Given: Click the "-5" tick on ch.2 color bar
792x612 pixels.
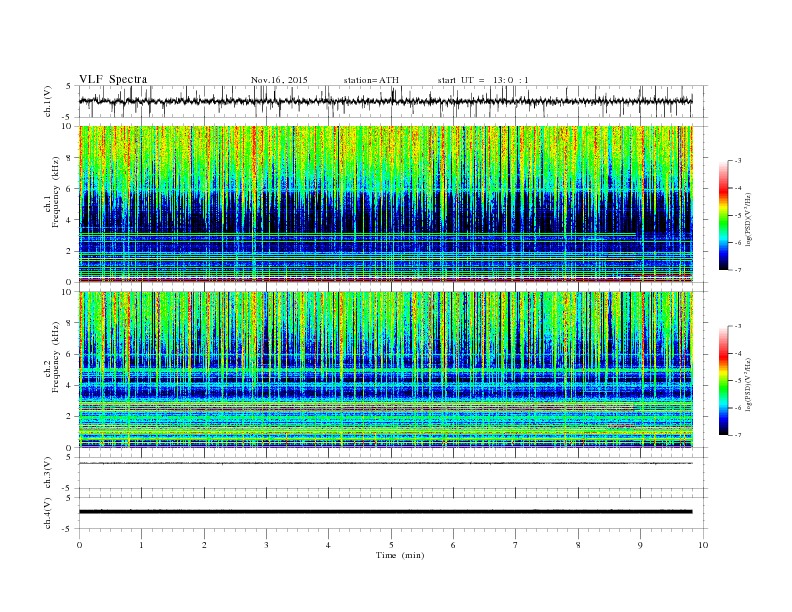Looking at the screenshot, I should (x=738, y=381).
